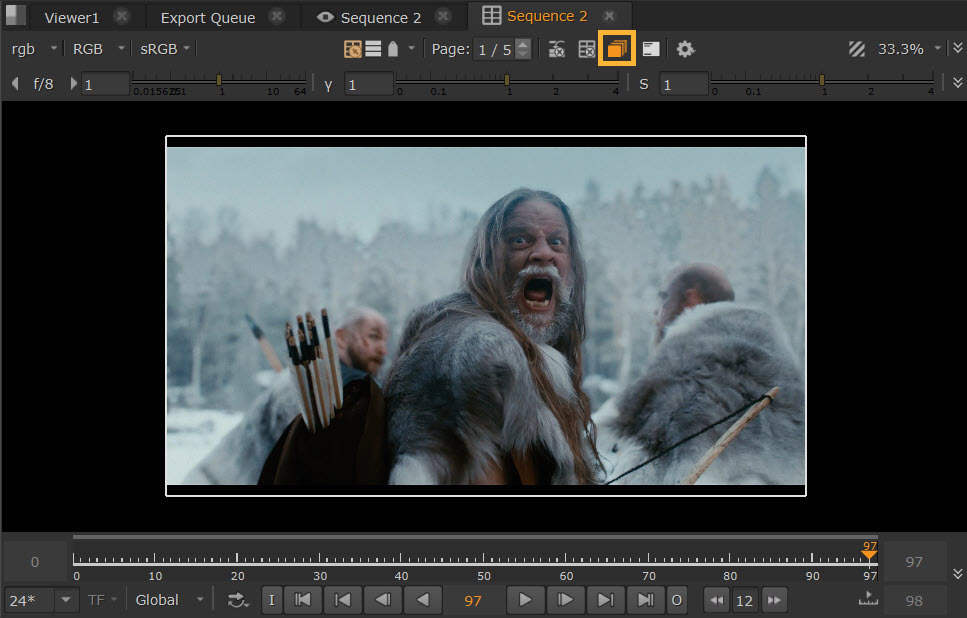Click the Page 1 / 5 field
This screenshot has height=618, width=967.
coord(495,49)
